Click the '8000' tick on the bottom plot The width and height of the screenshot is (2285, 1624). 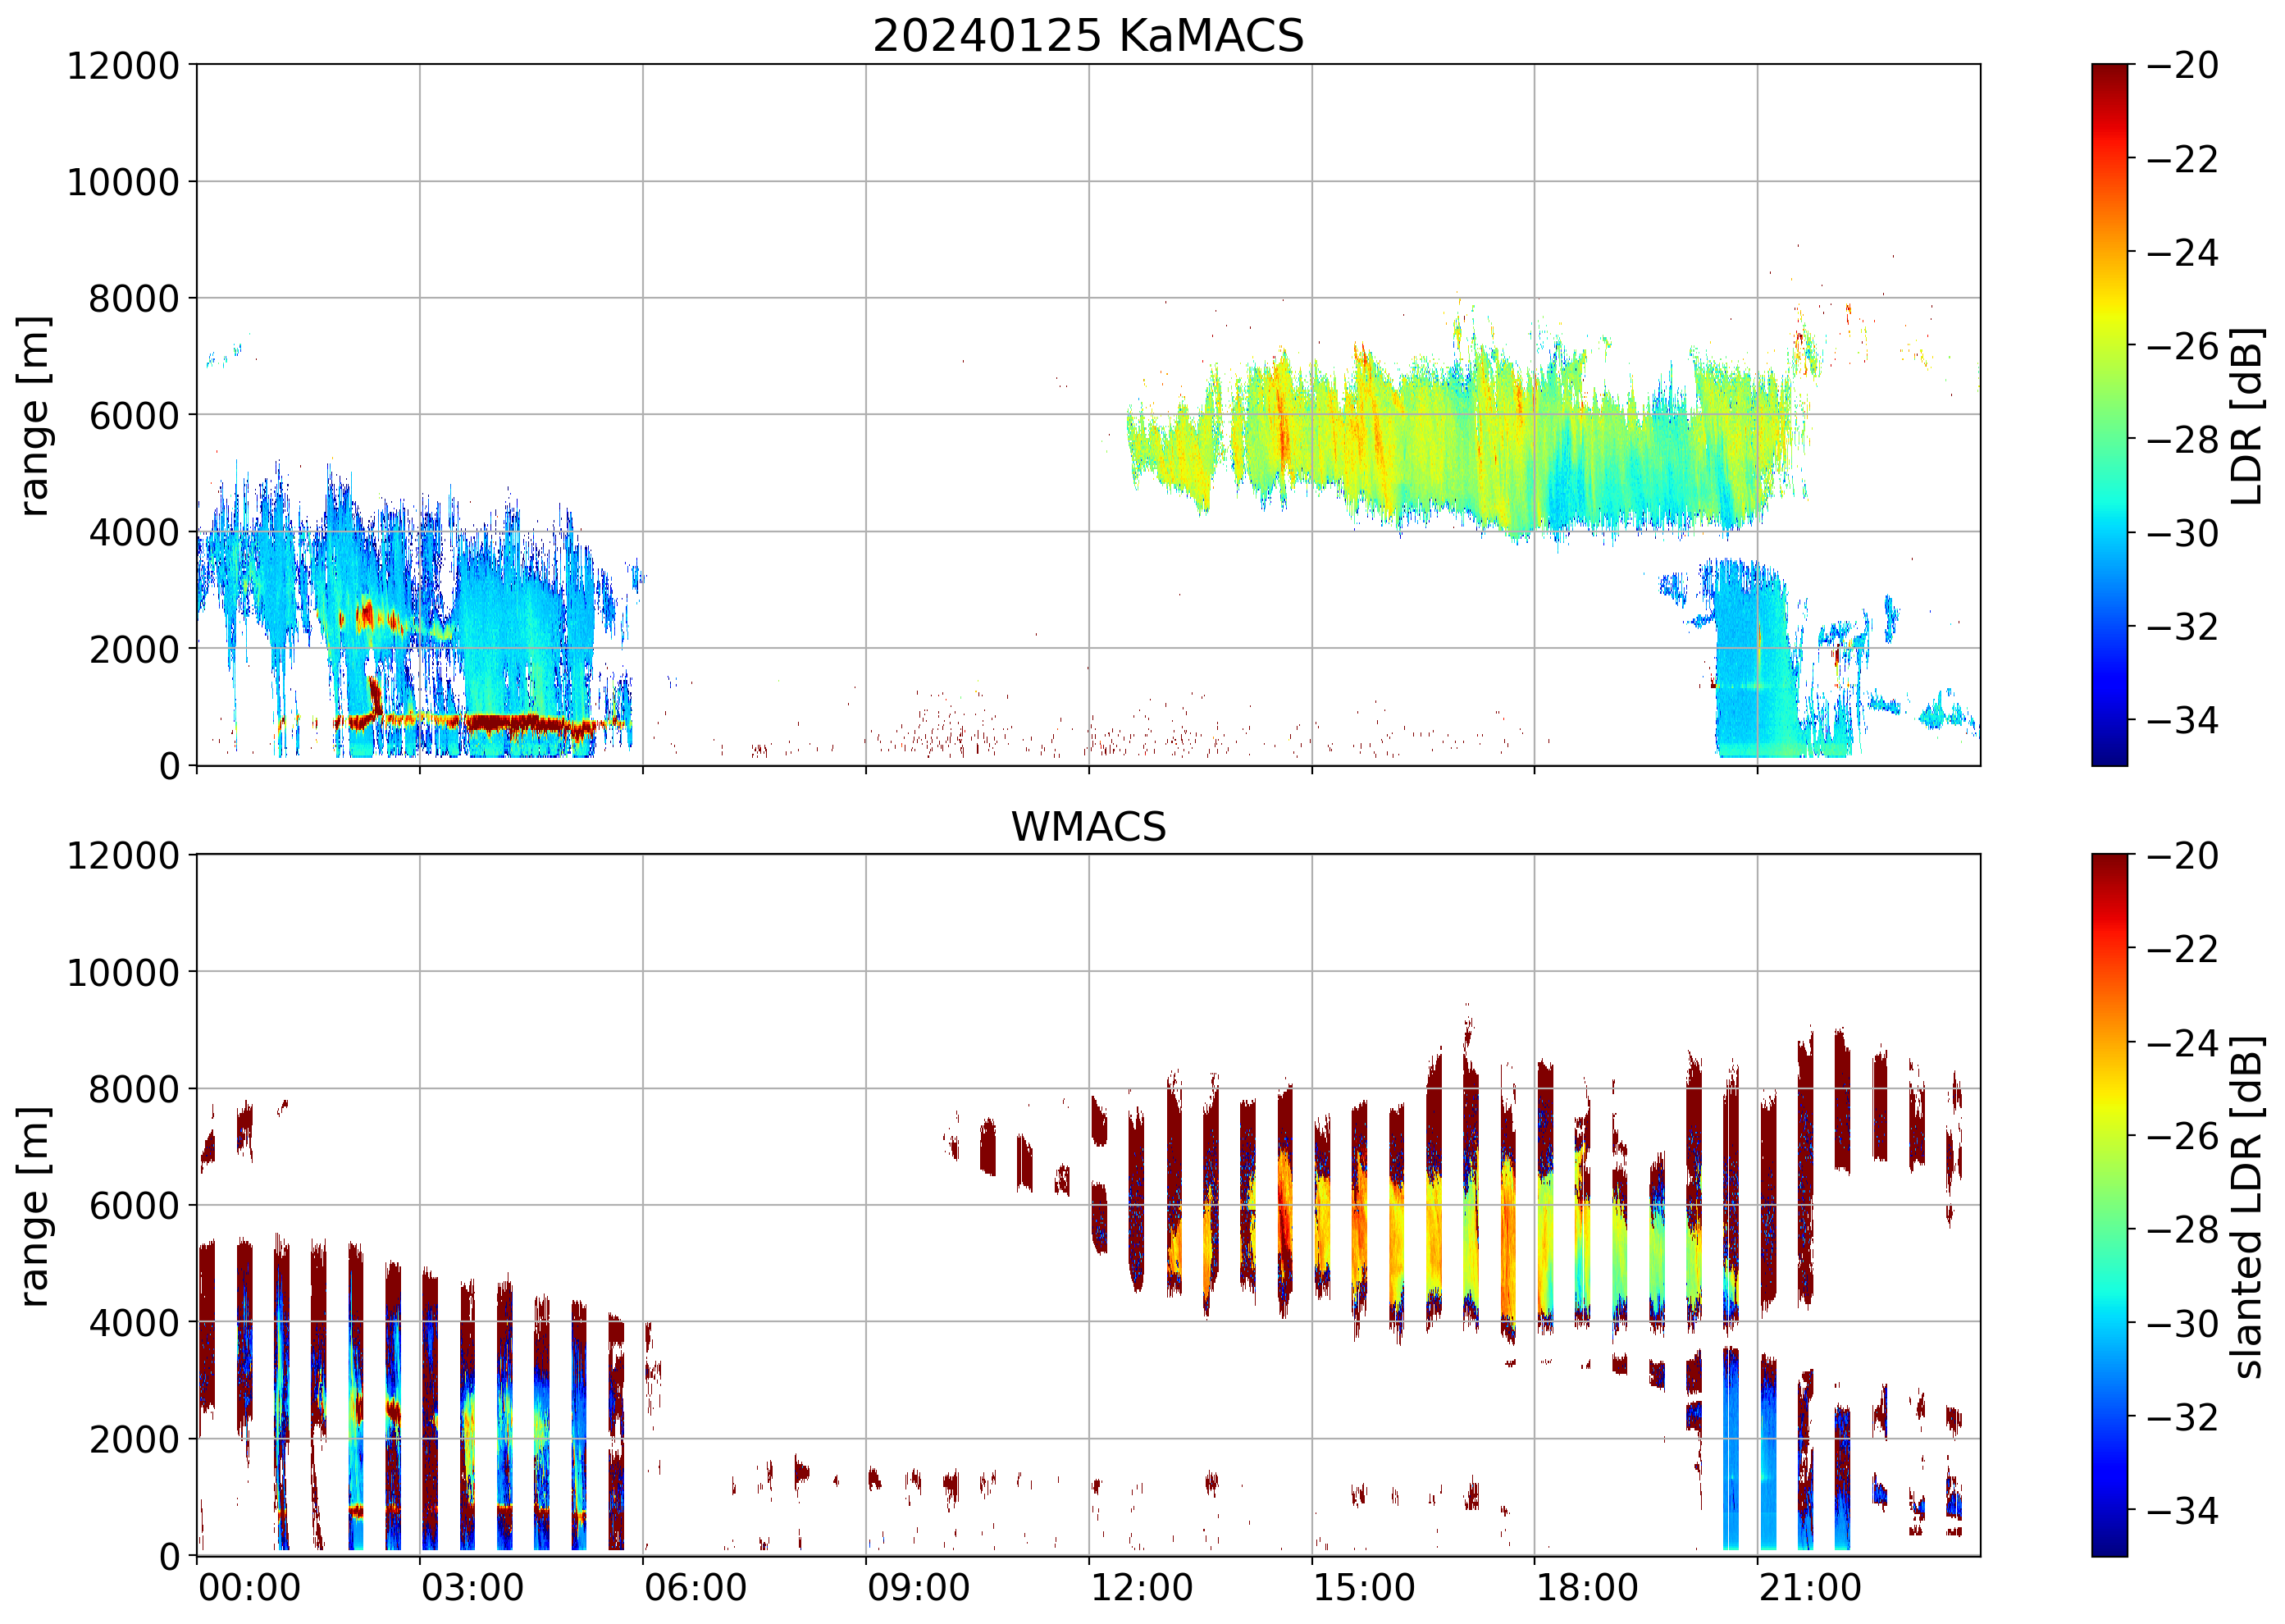134,1089
